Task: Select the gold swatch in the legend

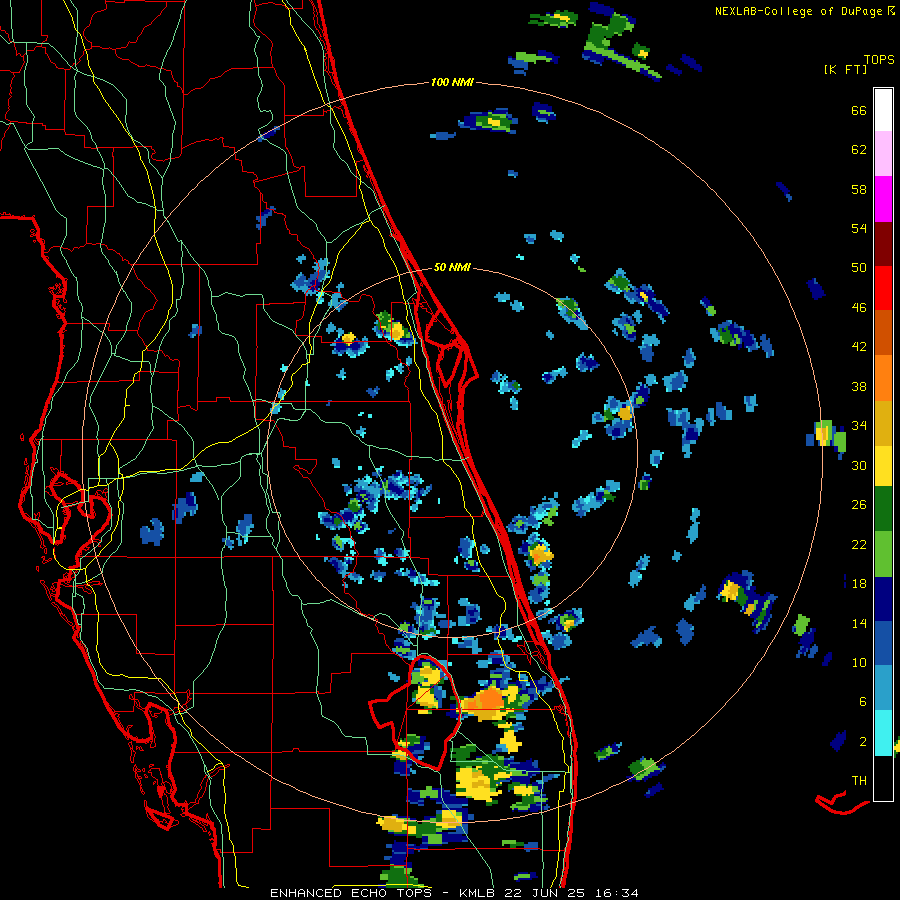Action: tap(883, 423)
